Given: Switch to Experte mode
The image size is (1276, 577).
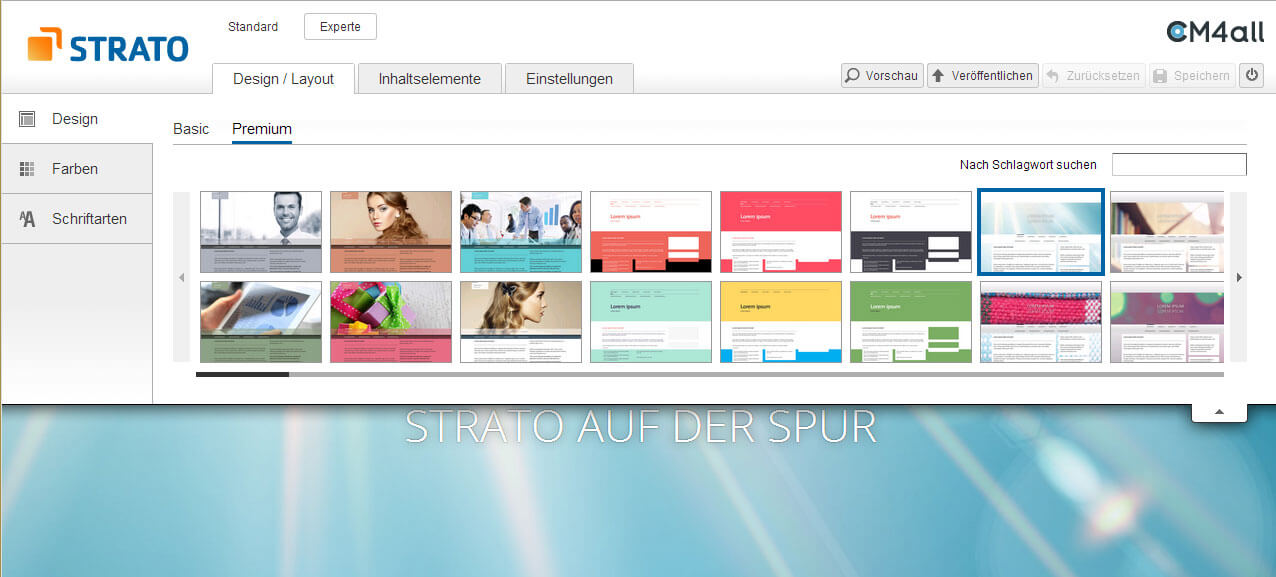Looking at the screenshot, I should (340, 27).
